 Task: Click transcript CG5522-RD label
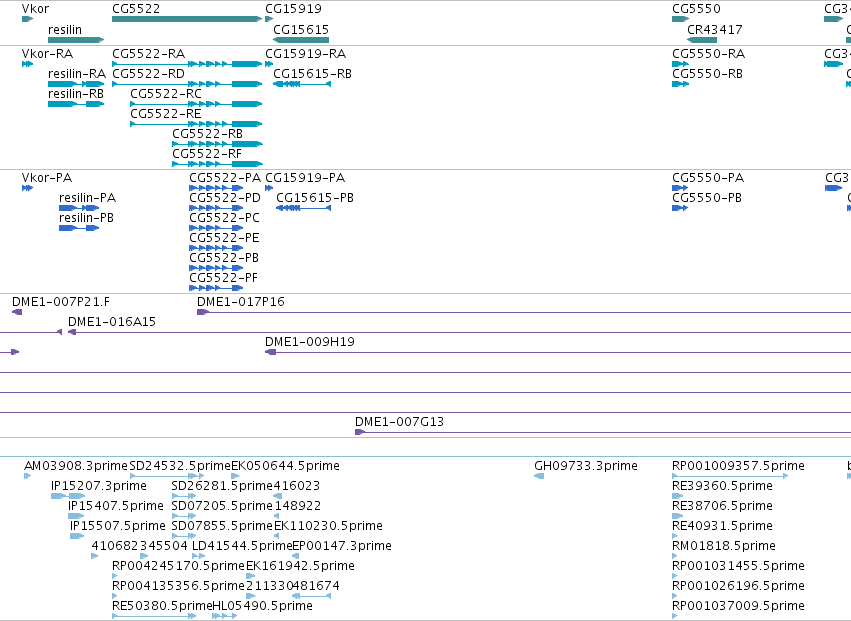pyautogui.click(x=148, y=73)
